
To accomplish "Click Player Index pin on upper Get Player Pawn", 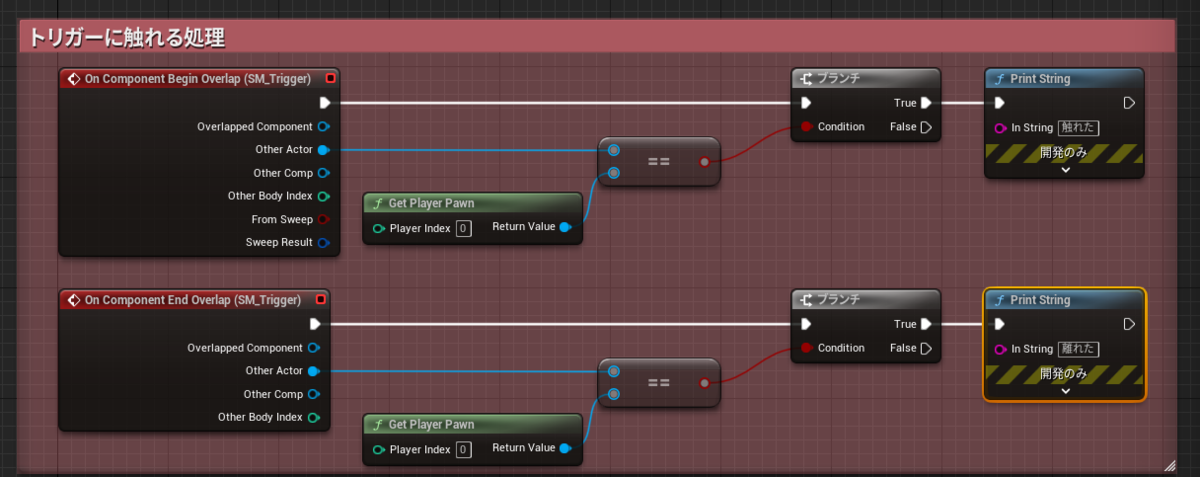I will (378, 229).
